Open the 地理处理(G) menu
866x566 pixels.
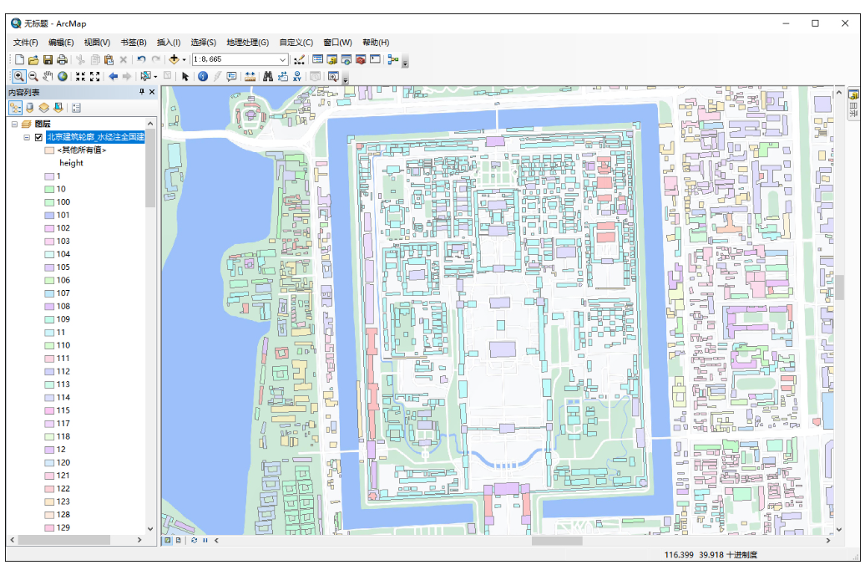click(247, 42)
